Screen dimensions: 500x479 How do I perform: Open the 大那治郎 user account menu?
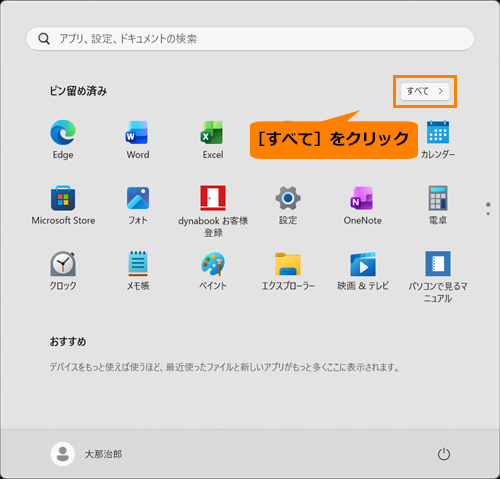tap(86, 454)
